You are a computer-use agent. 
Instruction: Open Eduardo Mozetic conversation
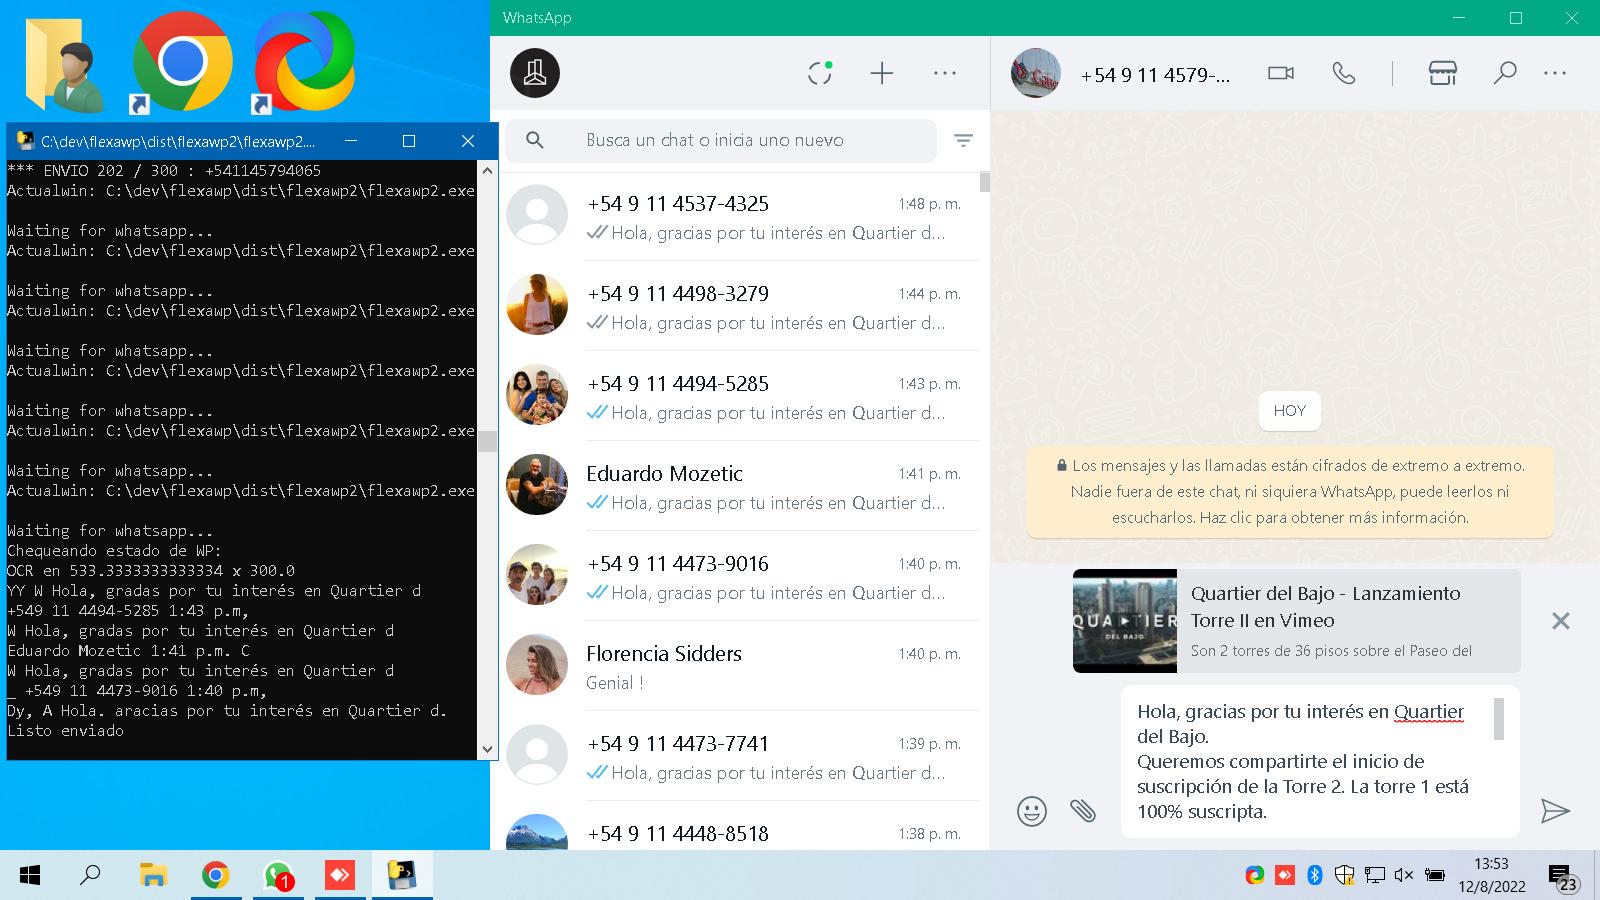click(740, 487)
